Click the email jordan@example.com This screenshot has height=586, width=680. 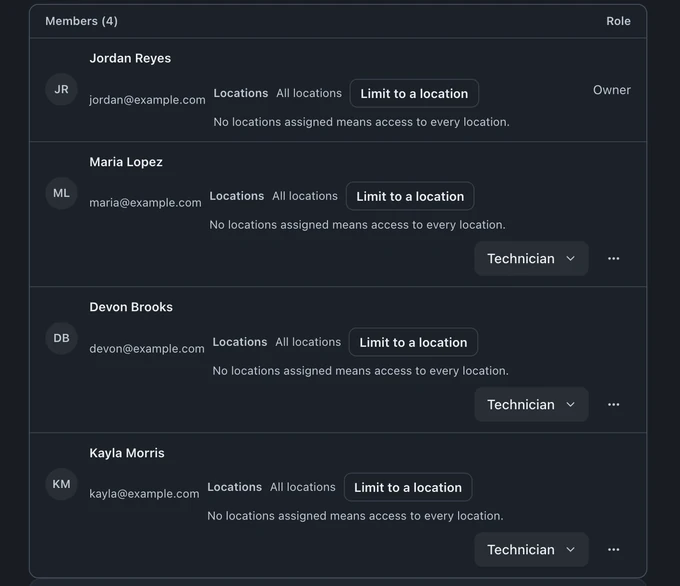pos(147,100)
